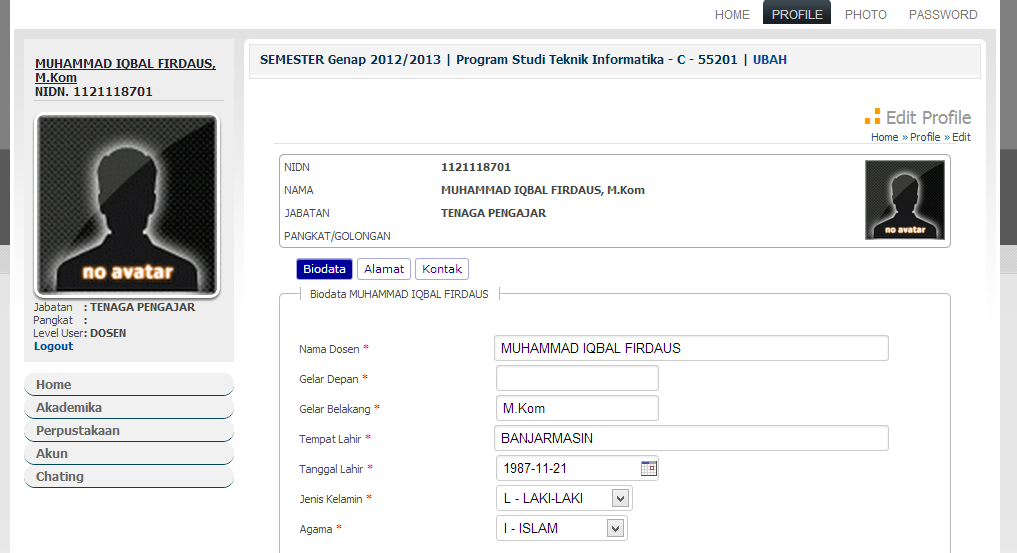Screen dimensions: 1017x553
Task: Click the small avatar thumbnail in info box
Action: pos(904,200)
